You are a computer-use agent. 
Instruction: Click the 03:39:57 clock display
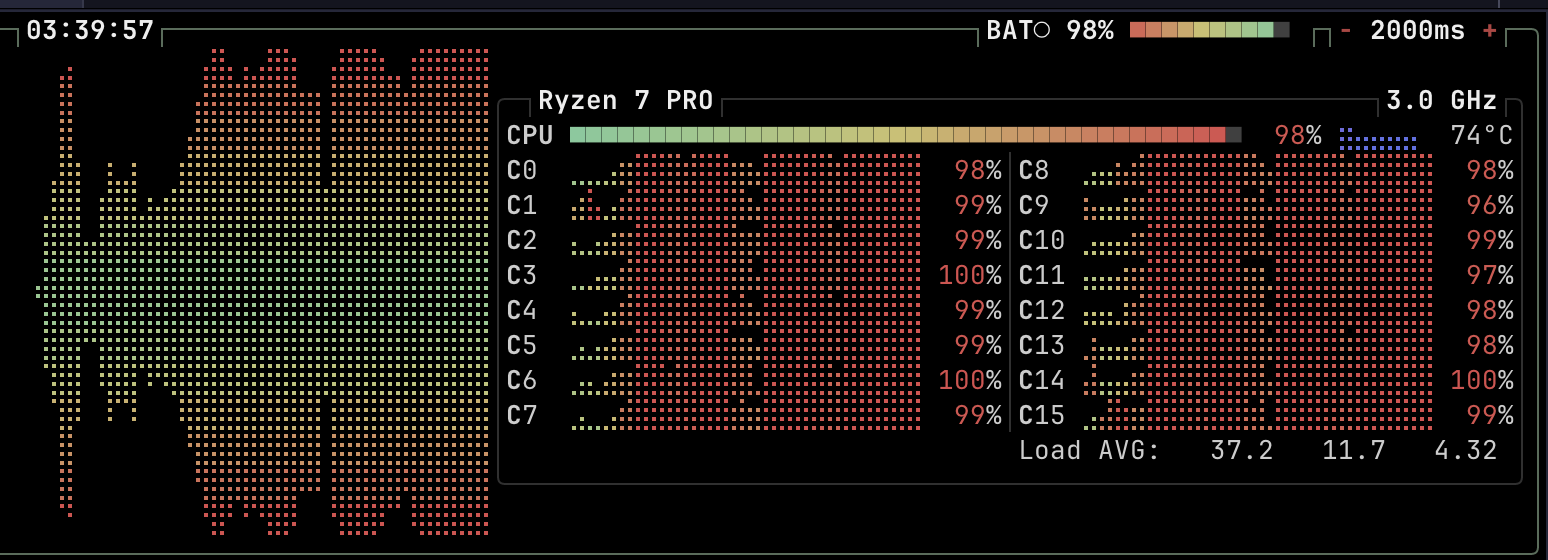[x=90, y=31]
